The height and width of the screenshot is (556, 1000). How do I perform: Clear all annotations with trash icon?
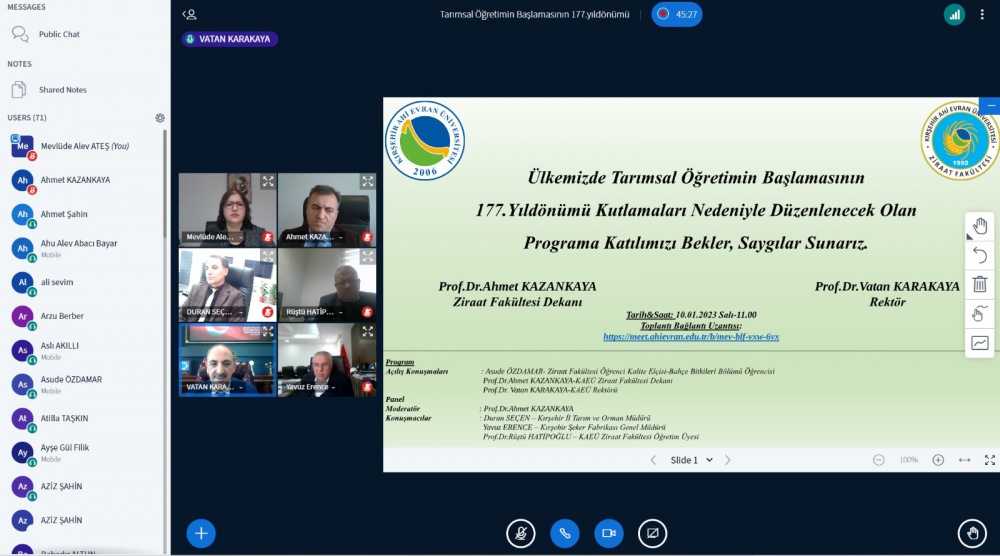pos(980,284)
